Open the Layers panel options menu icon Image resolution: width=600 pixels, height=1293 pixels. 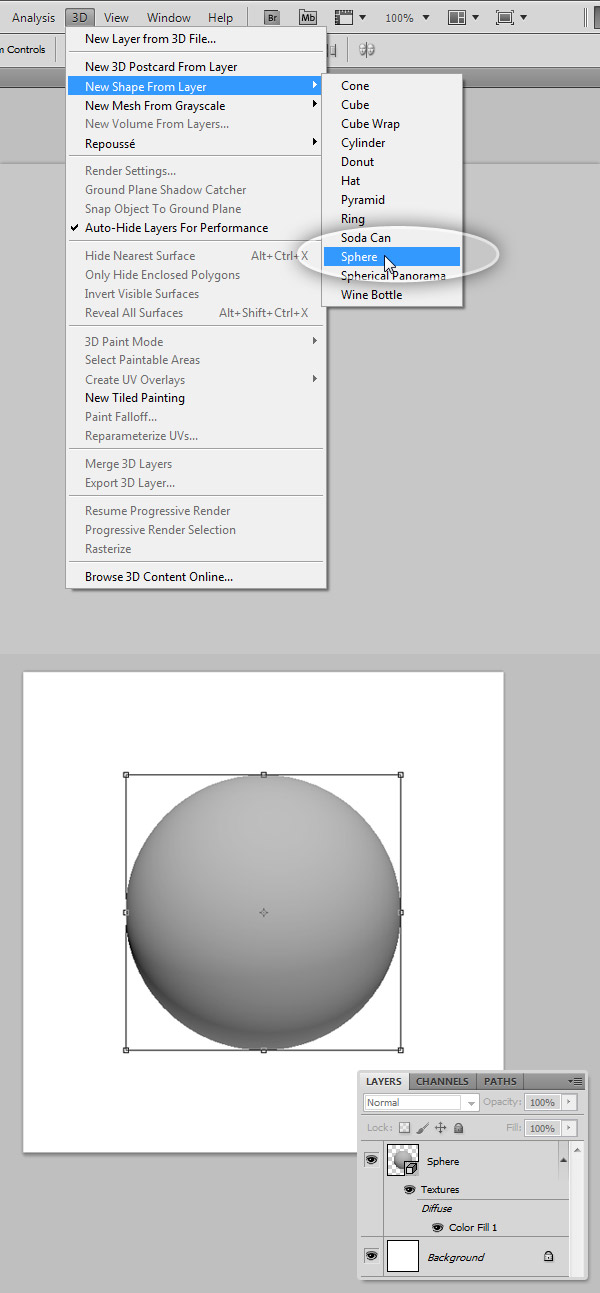576,1081
